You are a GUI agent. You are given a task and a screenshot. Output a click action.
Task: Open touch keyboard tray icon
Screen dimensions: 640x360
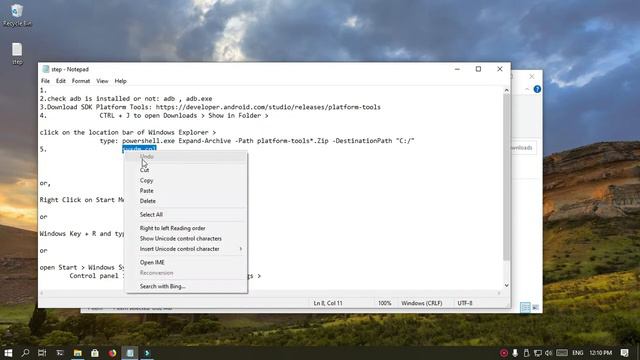pos(562,353)
